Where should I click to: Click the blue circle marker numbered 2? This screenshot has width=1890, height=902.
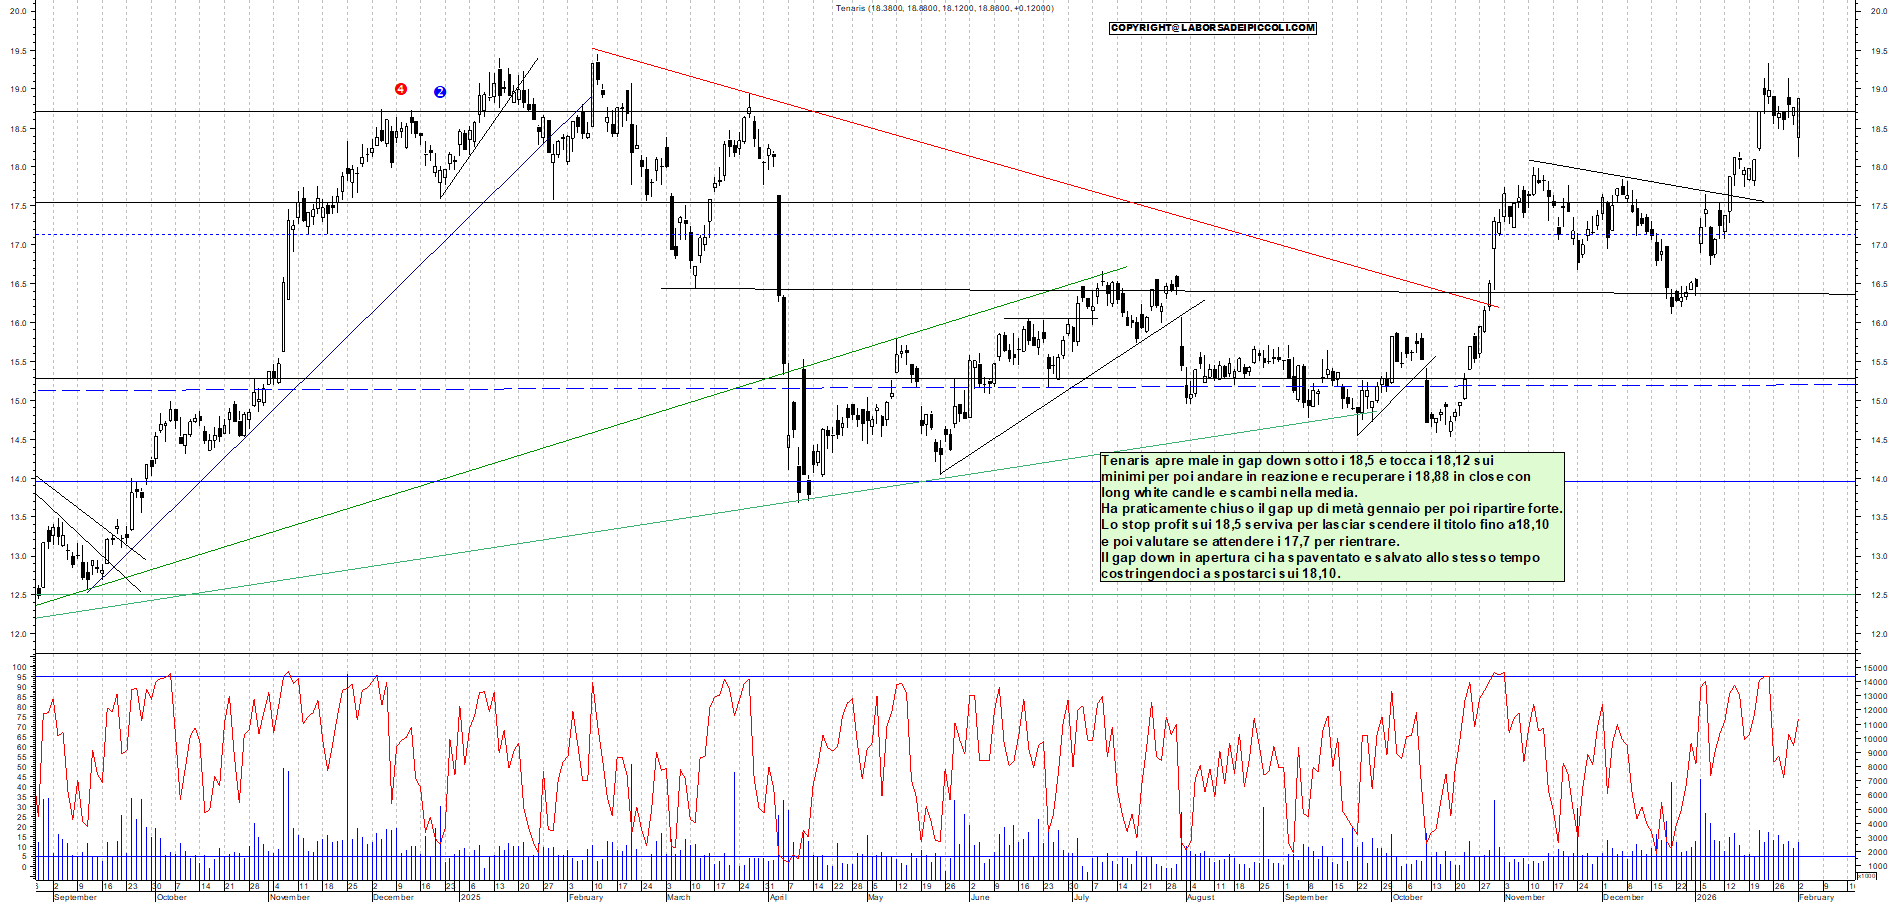(x=440, y=92)
